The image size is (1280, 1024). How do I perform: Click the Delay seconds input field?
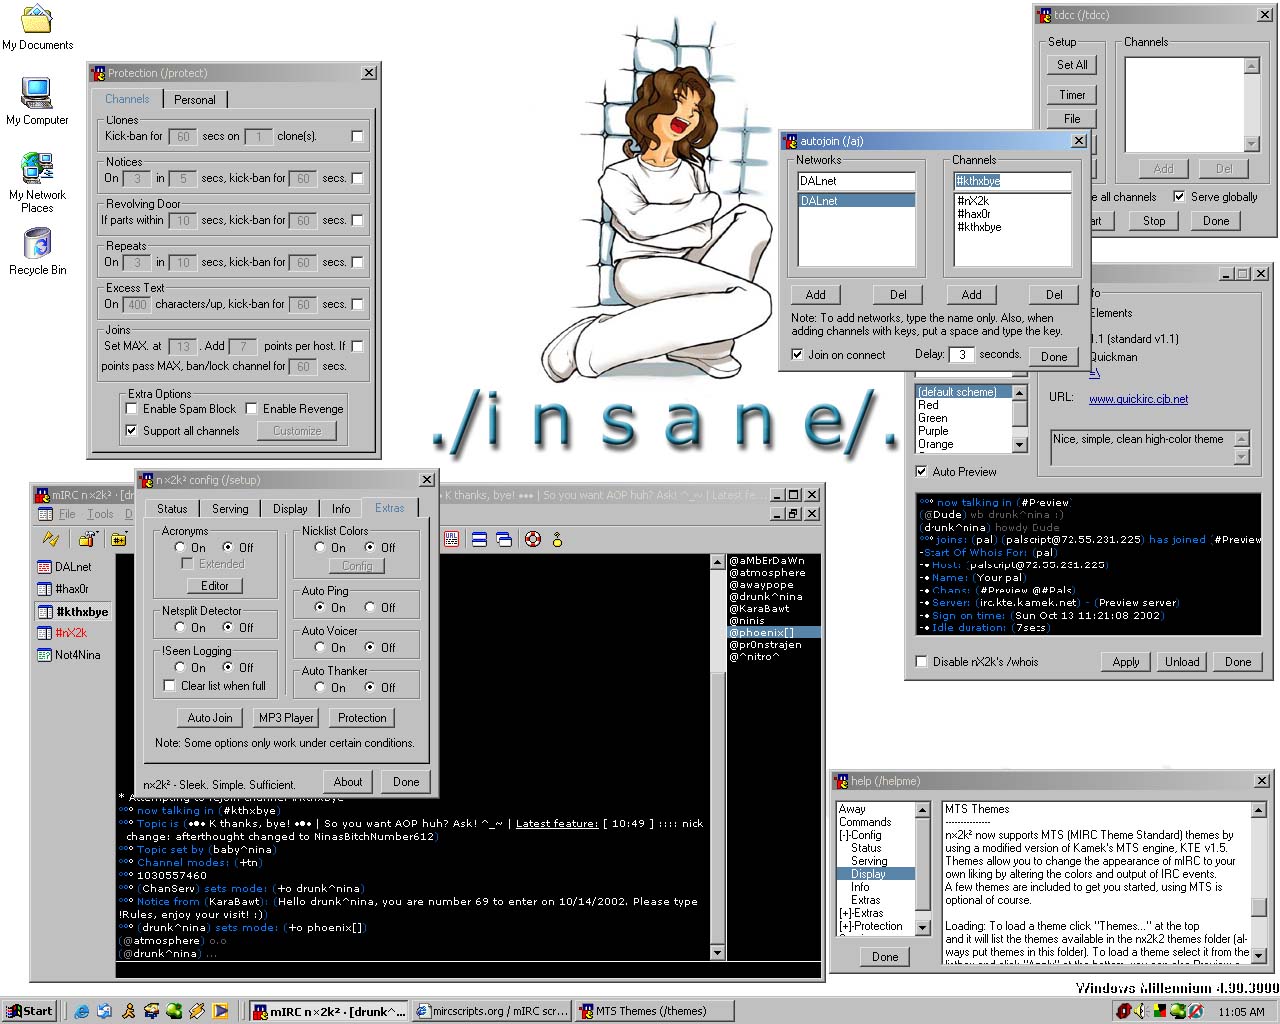(x=961, y=354)
